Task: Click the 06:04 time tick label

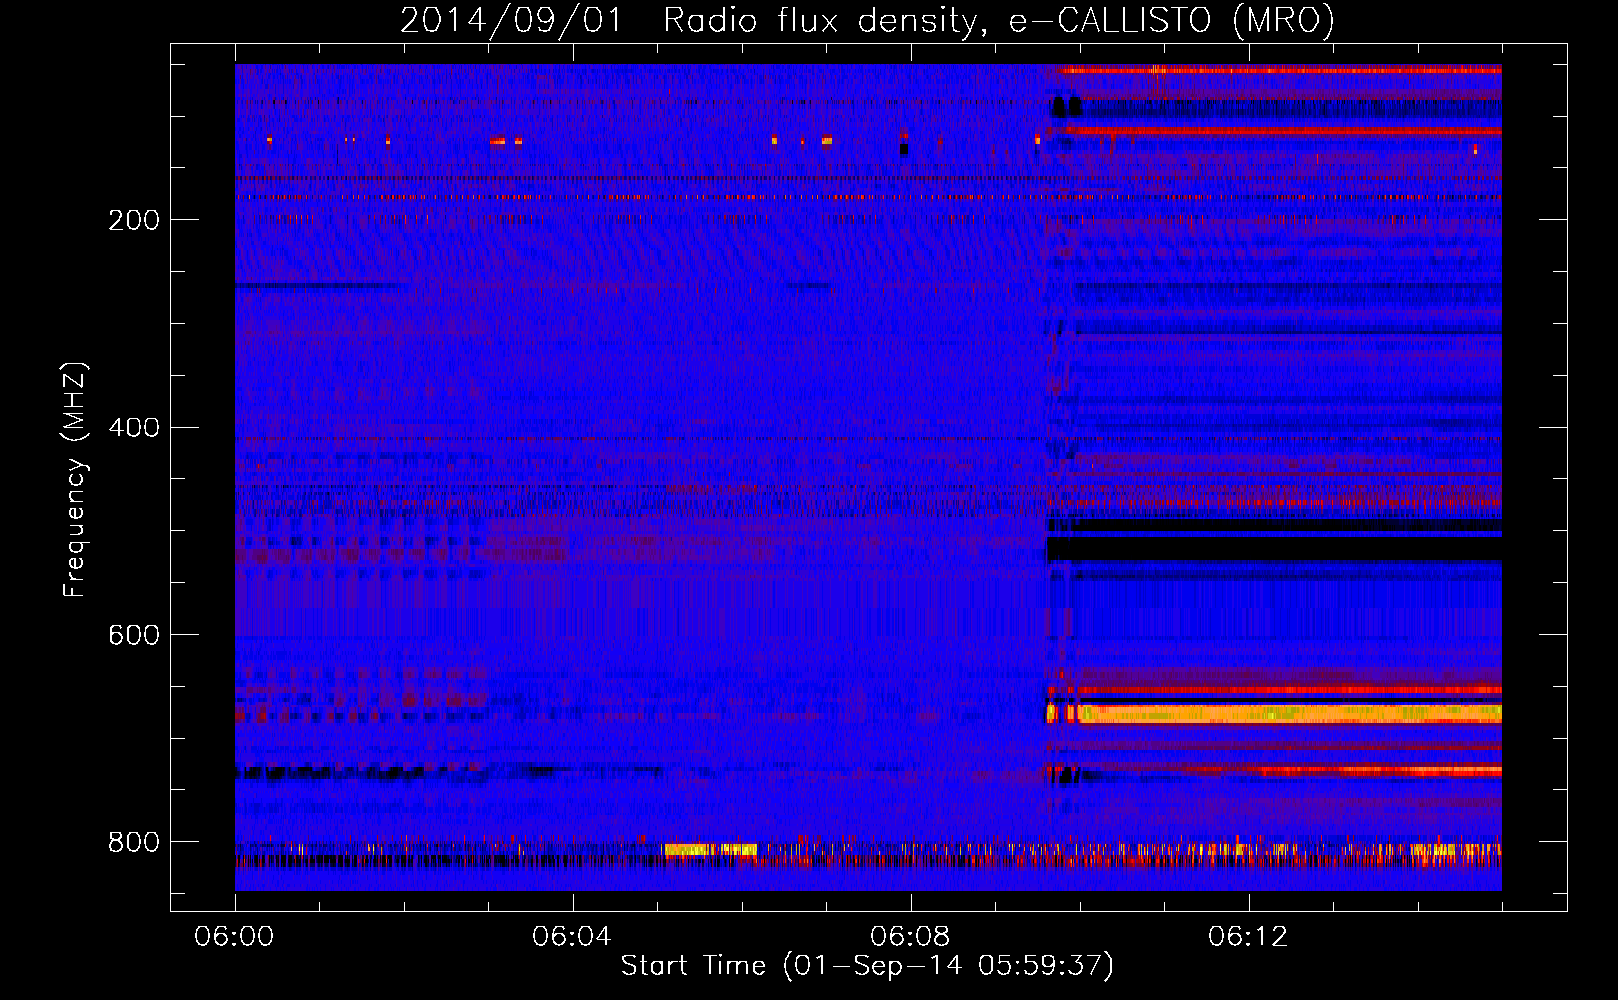Action: 572,937
